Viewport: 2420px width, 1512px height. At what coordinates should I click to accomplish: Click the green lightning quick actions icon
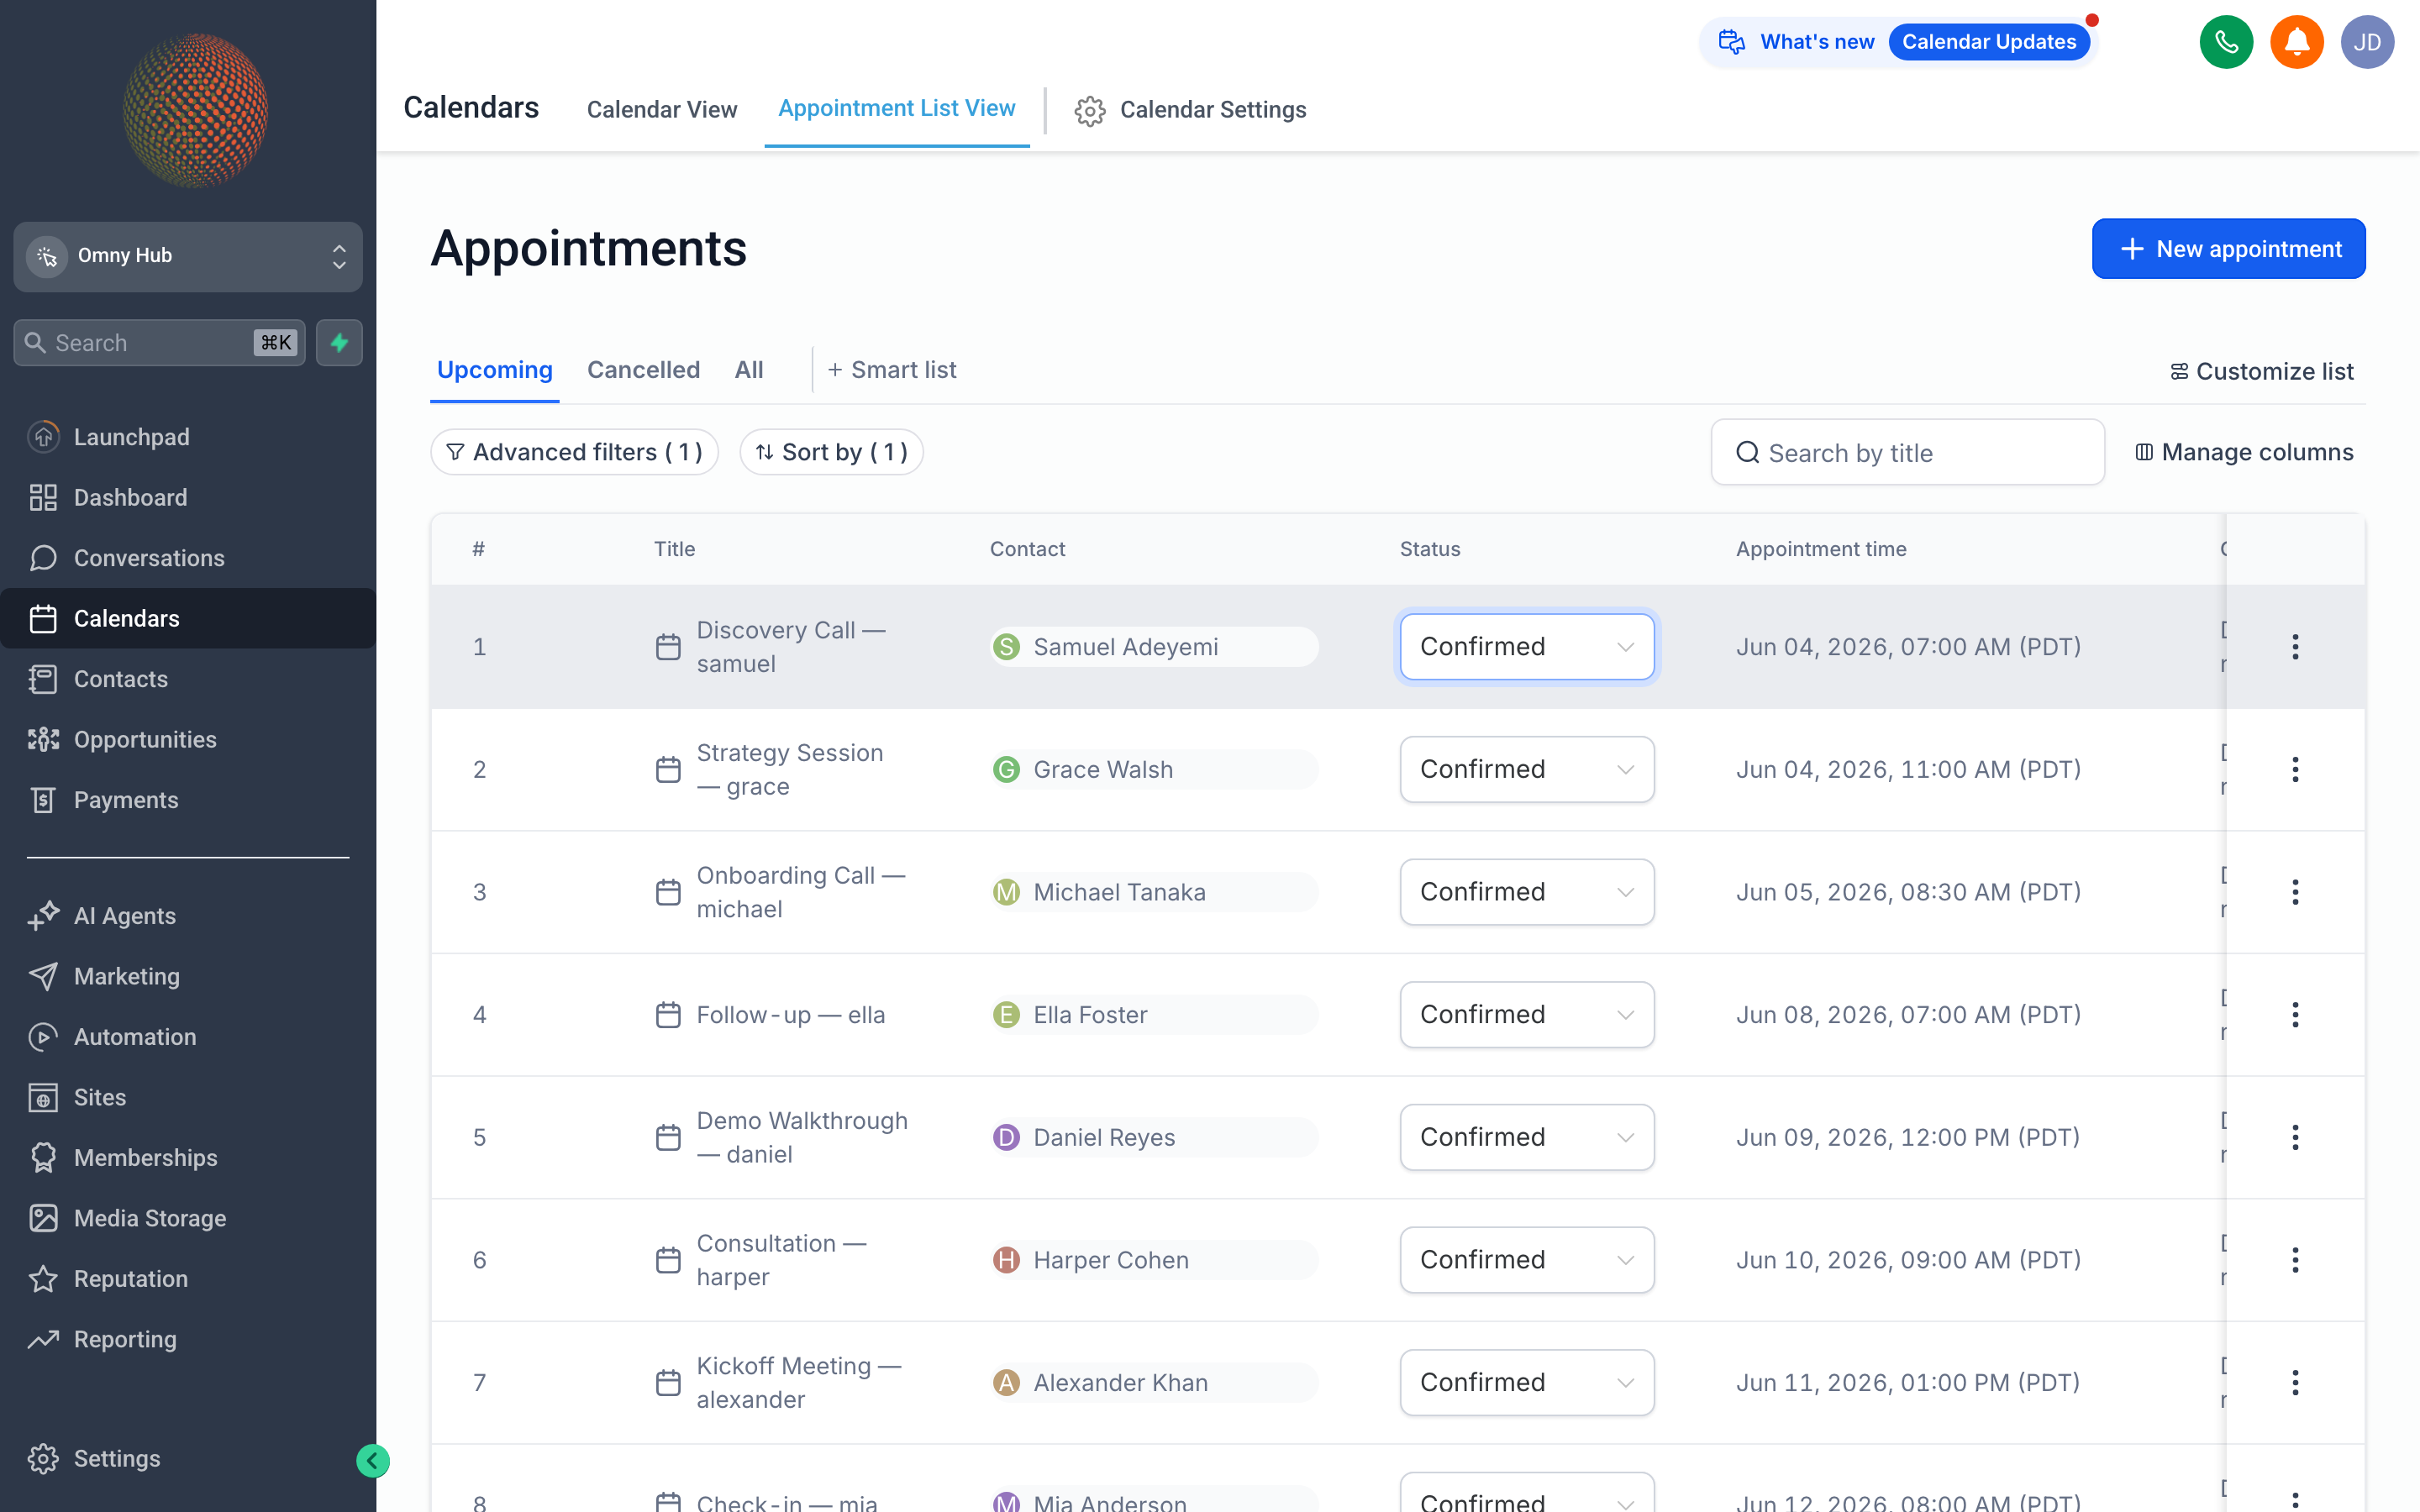click(x=339, y=343)
